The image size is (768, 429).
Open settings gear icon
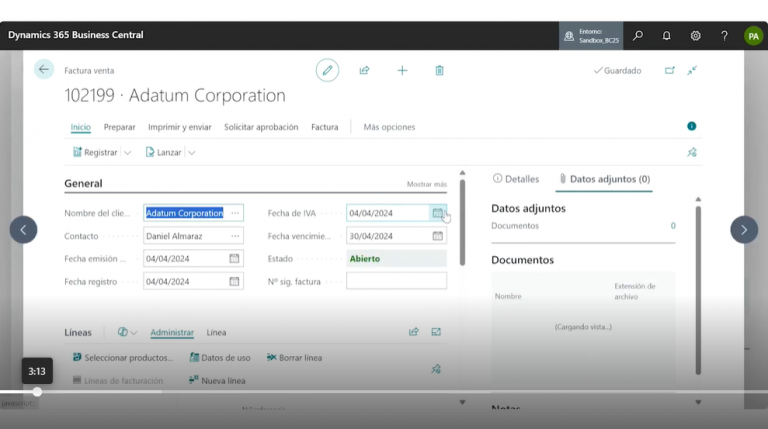[696, 36]
